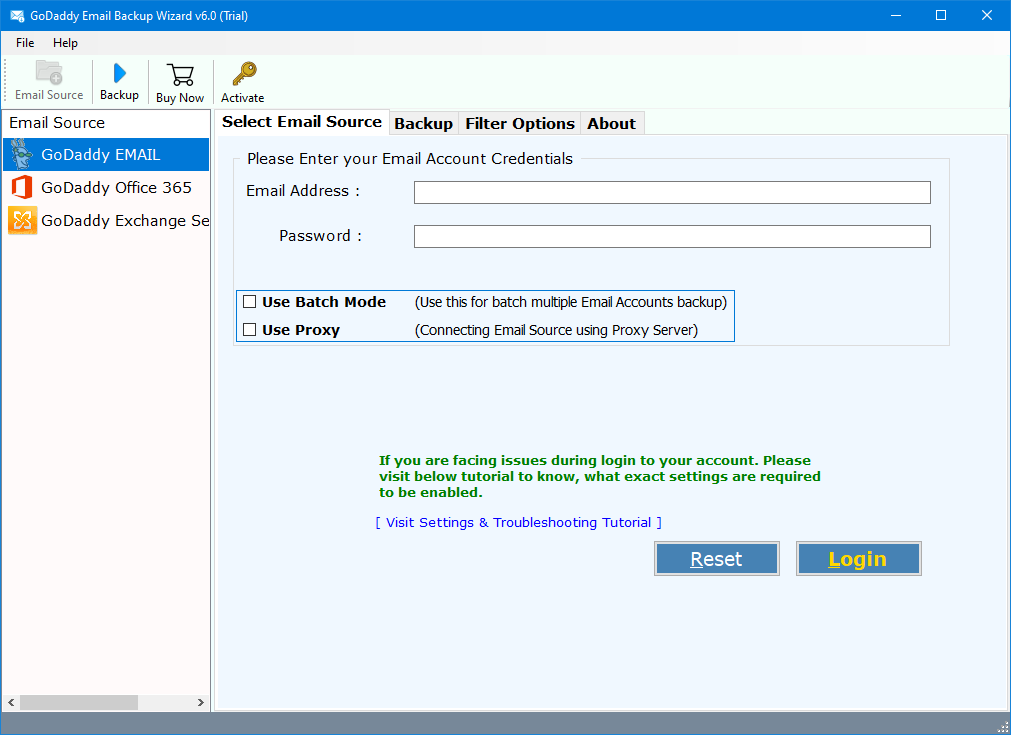Image resolution: width=1011 pixels, height=735 pixels.
Task: Open the Help menu
Action: pyautogui.click(x=65, y=43)
